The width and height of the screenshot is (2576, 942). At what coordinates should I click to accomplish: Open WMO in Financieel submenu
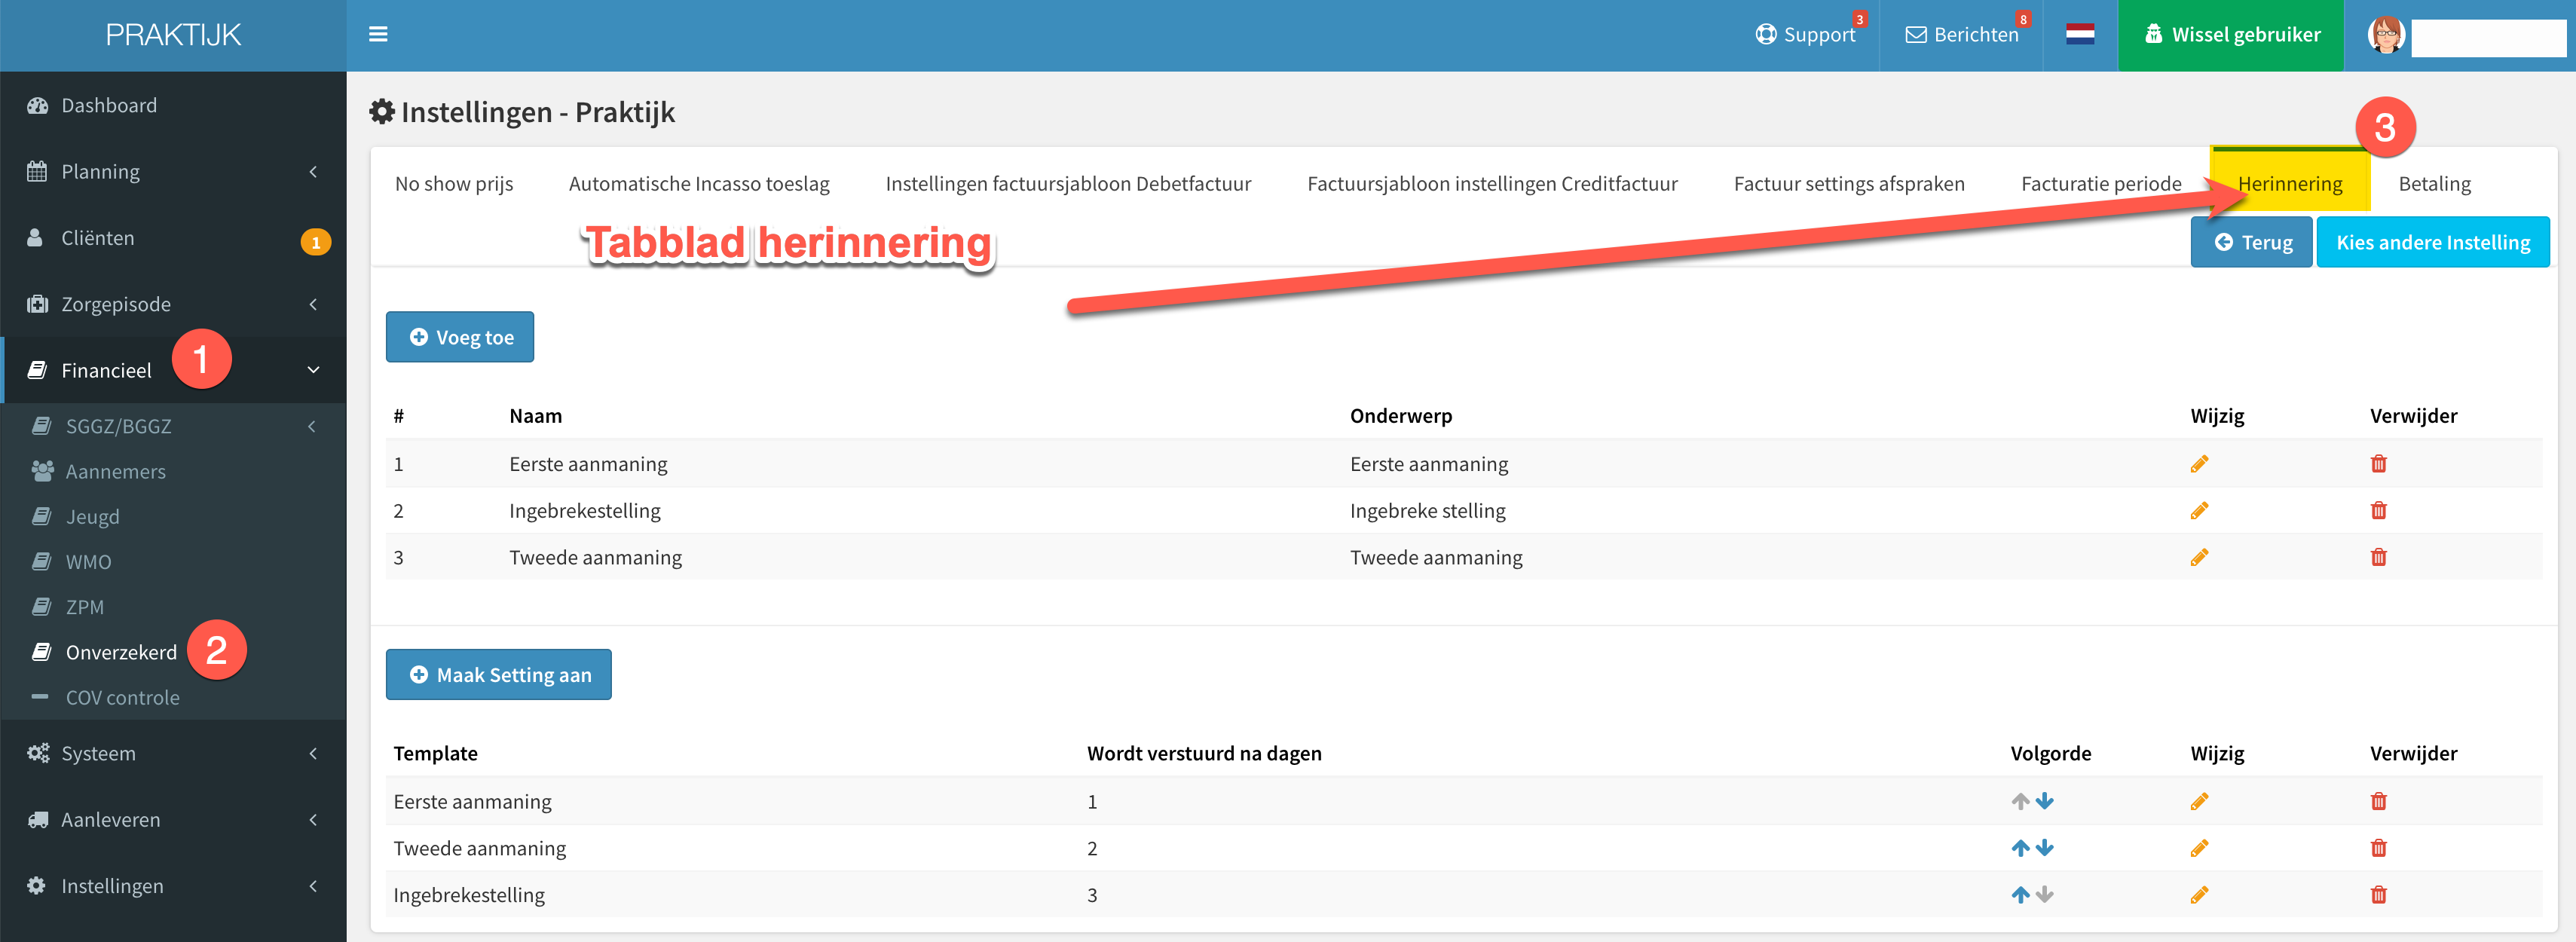coord(89,562)
